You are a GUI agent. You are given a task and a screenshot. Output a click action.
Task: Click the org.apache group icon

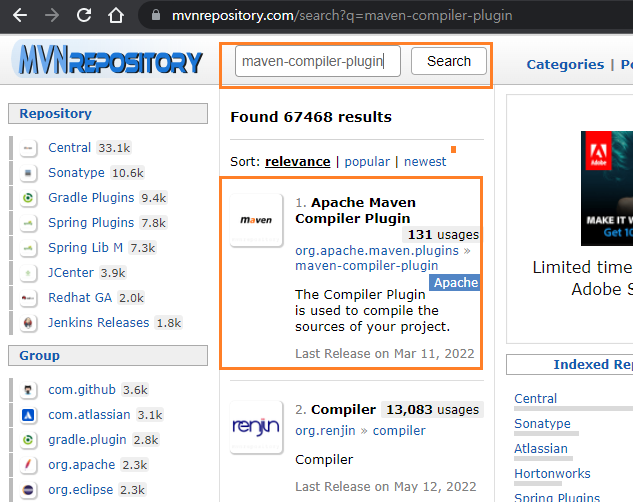(x=28, y=465)
